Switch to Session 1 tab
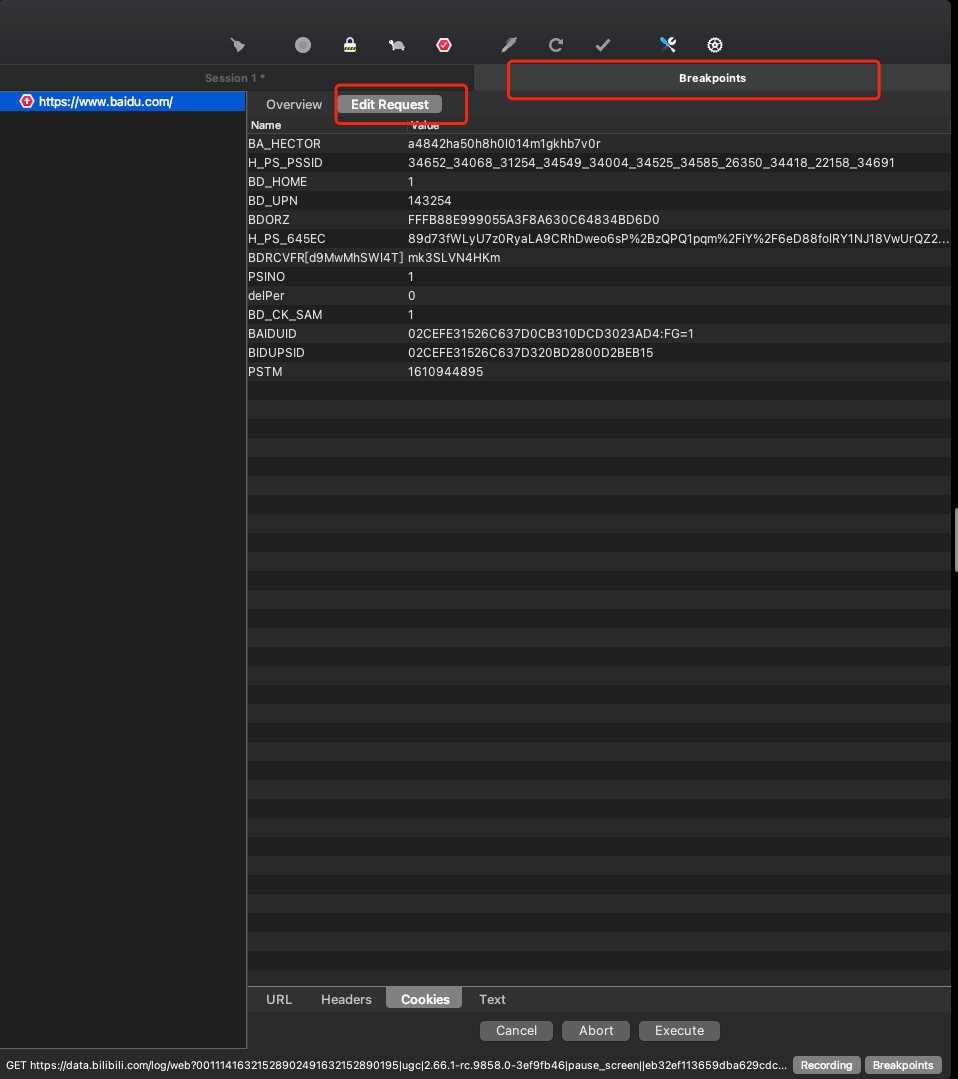 click(235, 78)
